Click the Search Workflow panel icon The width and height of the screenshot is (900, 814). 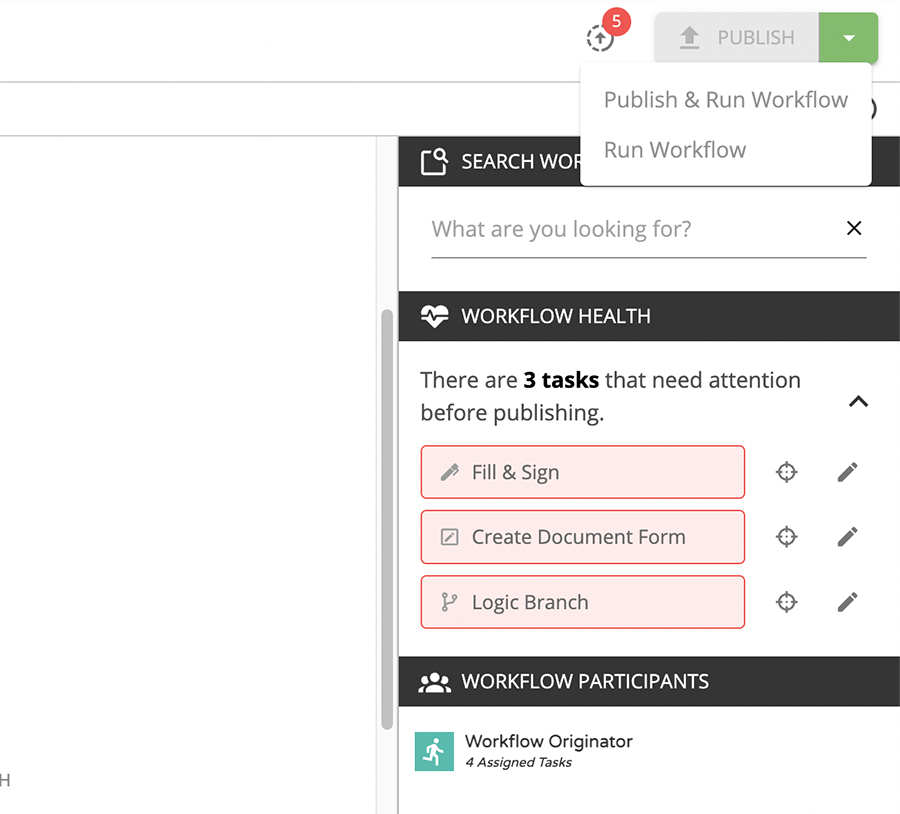(434, 161)
